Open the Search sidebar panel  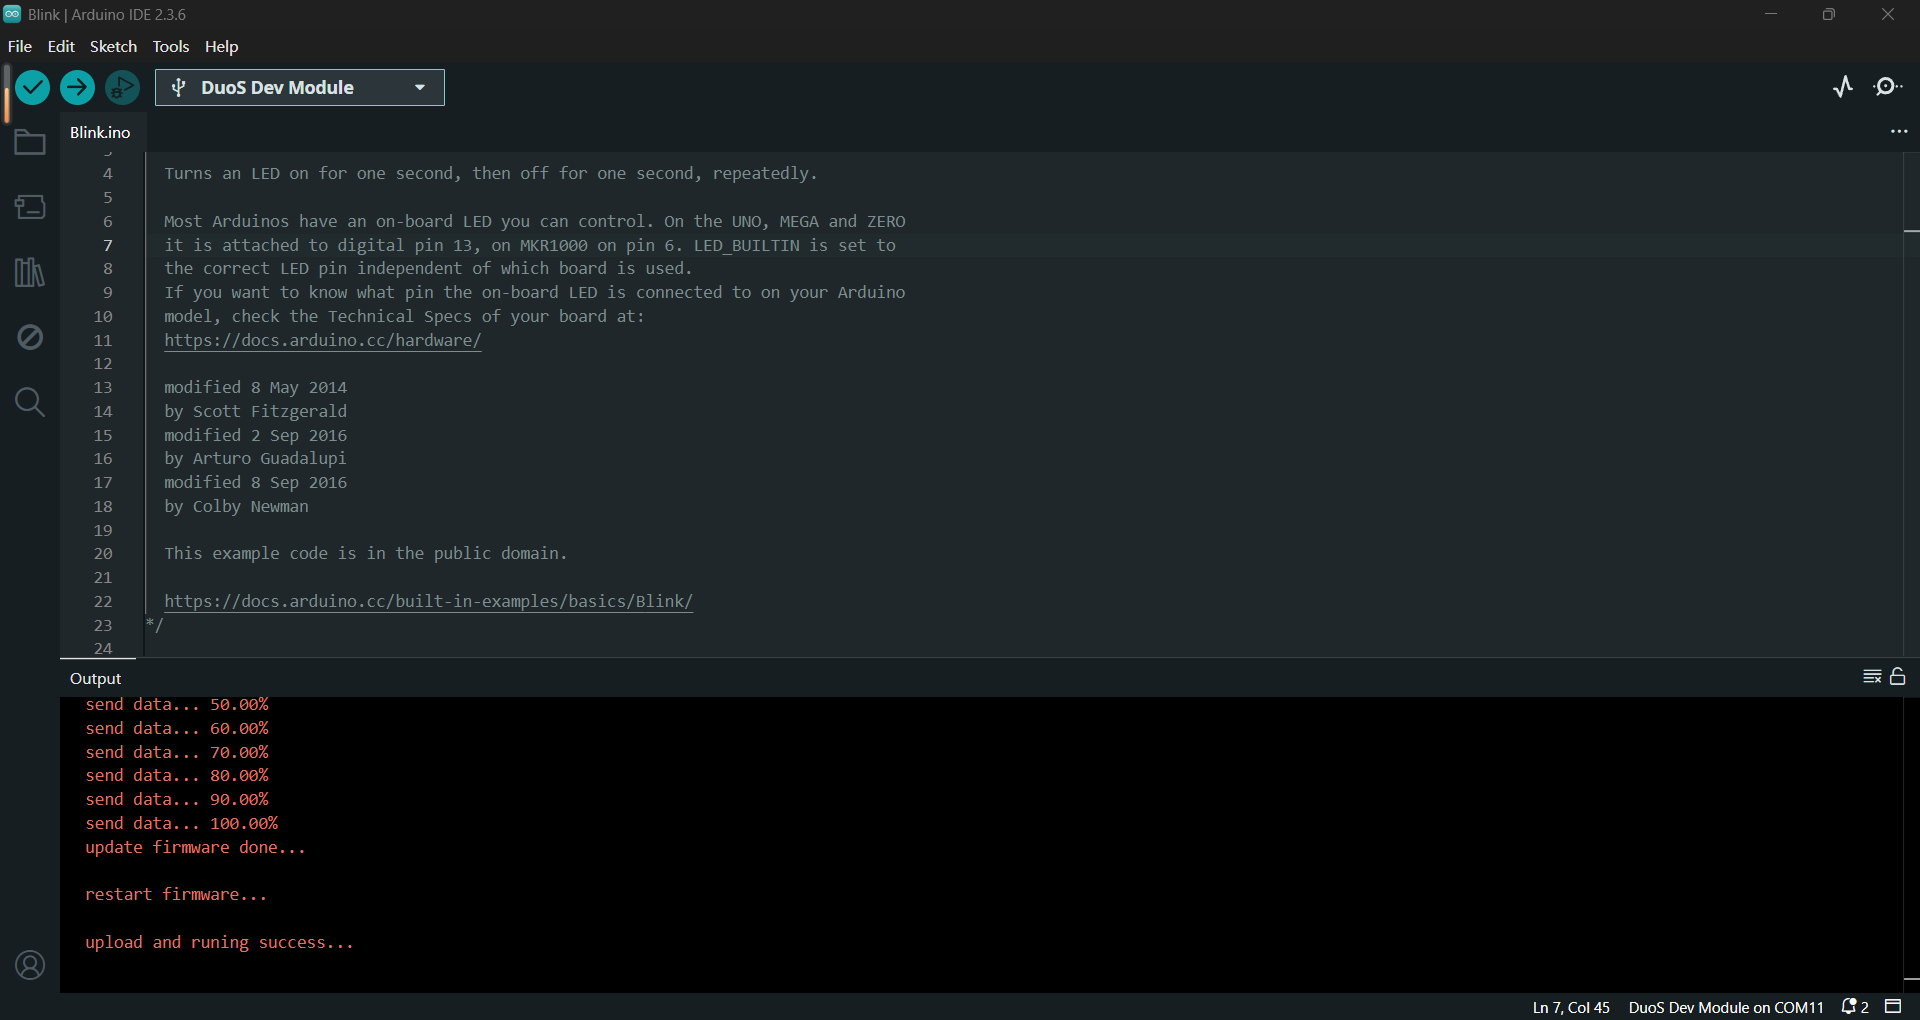click(30, 402)
